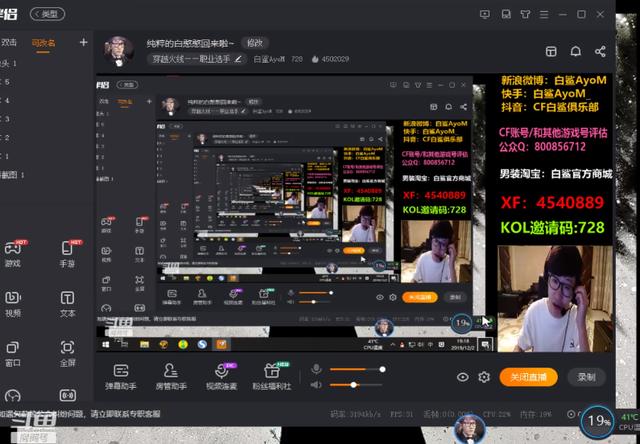Add a 文本 text source in main sidebar
Screen dimensions: 640x444
(68, 304)
